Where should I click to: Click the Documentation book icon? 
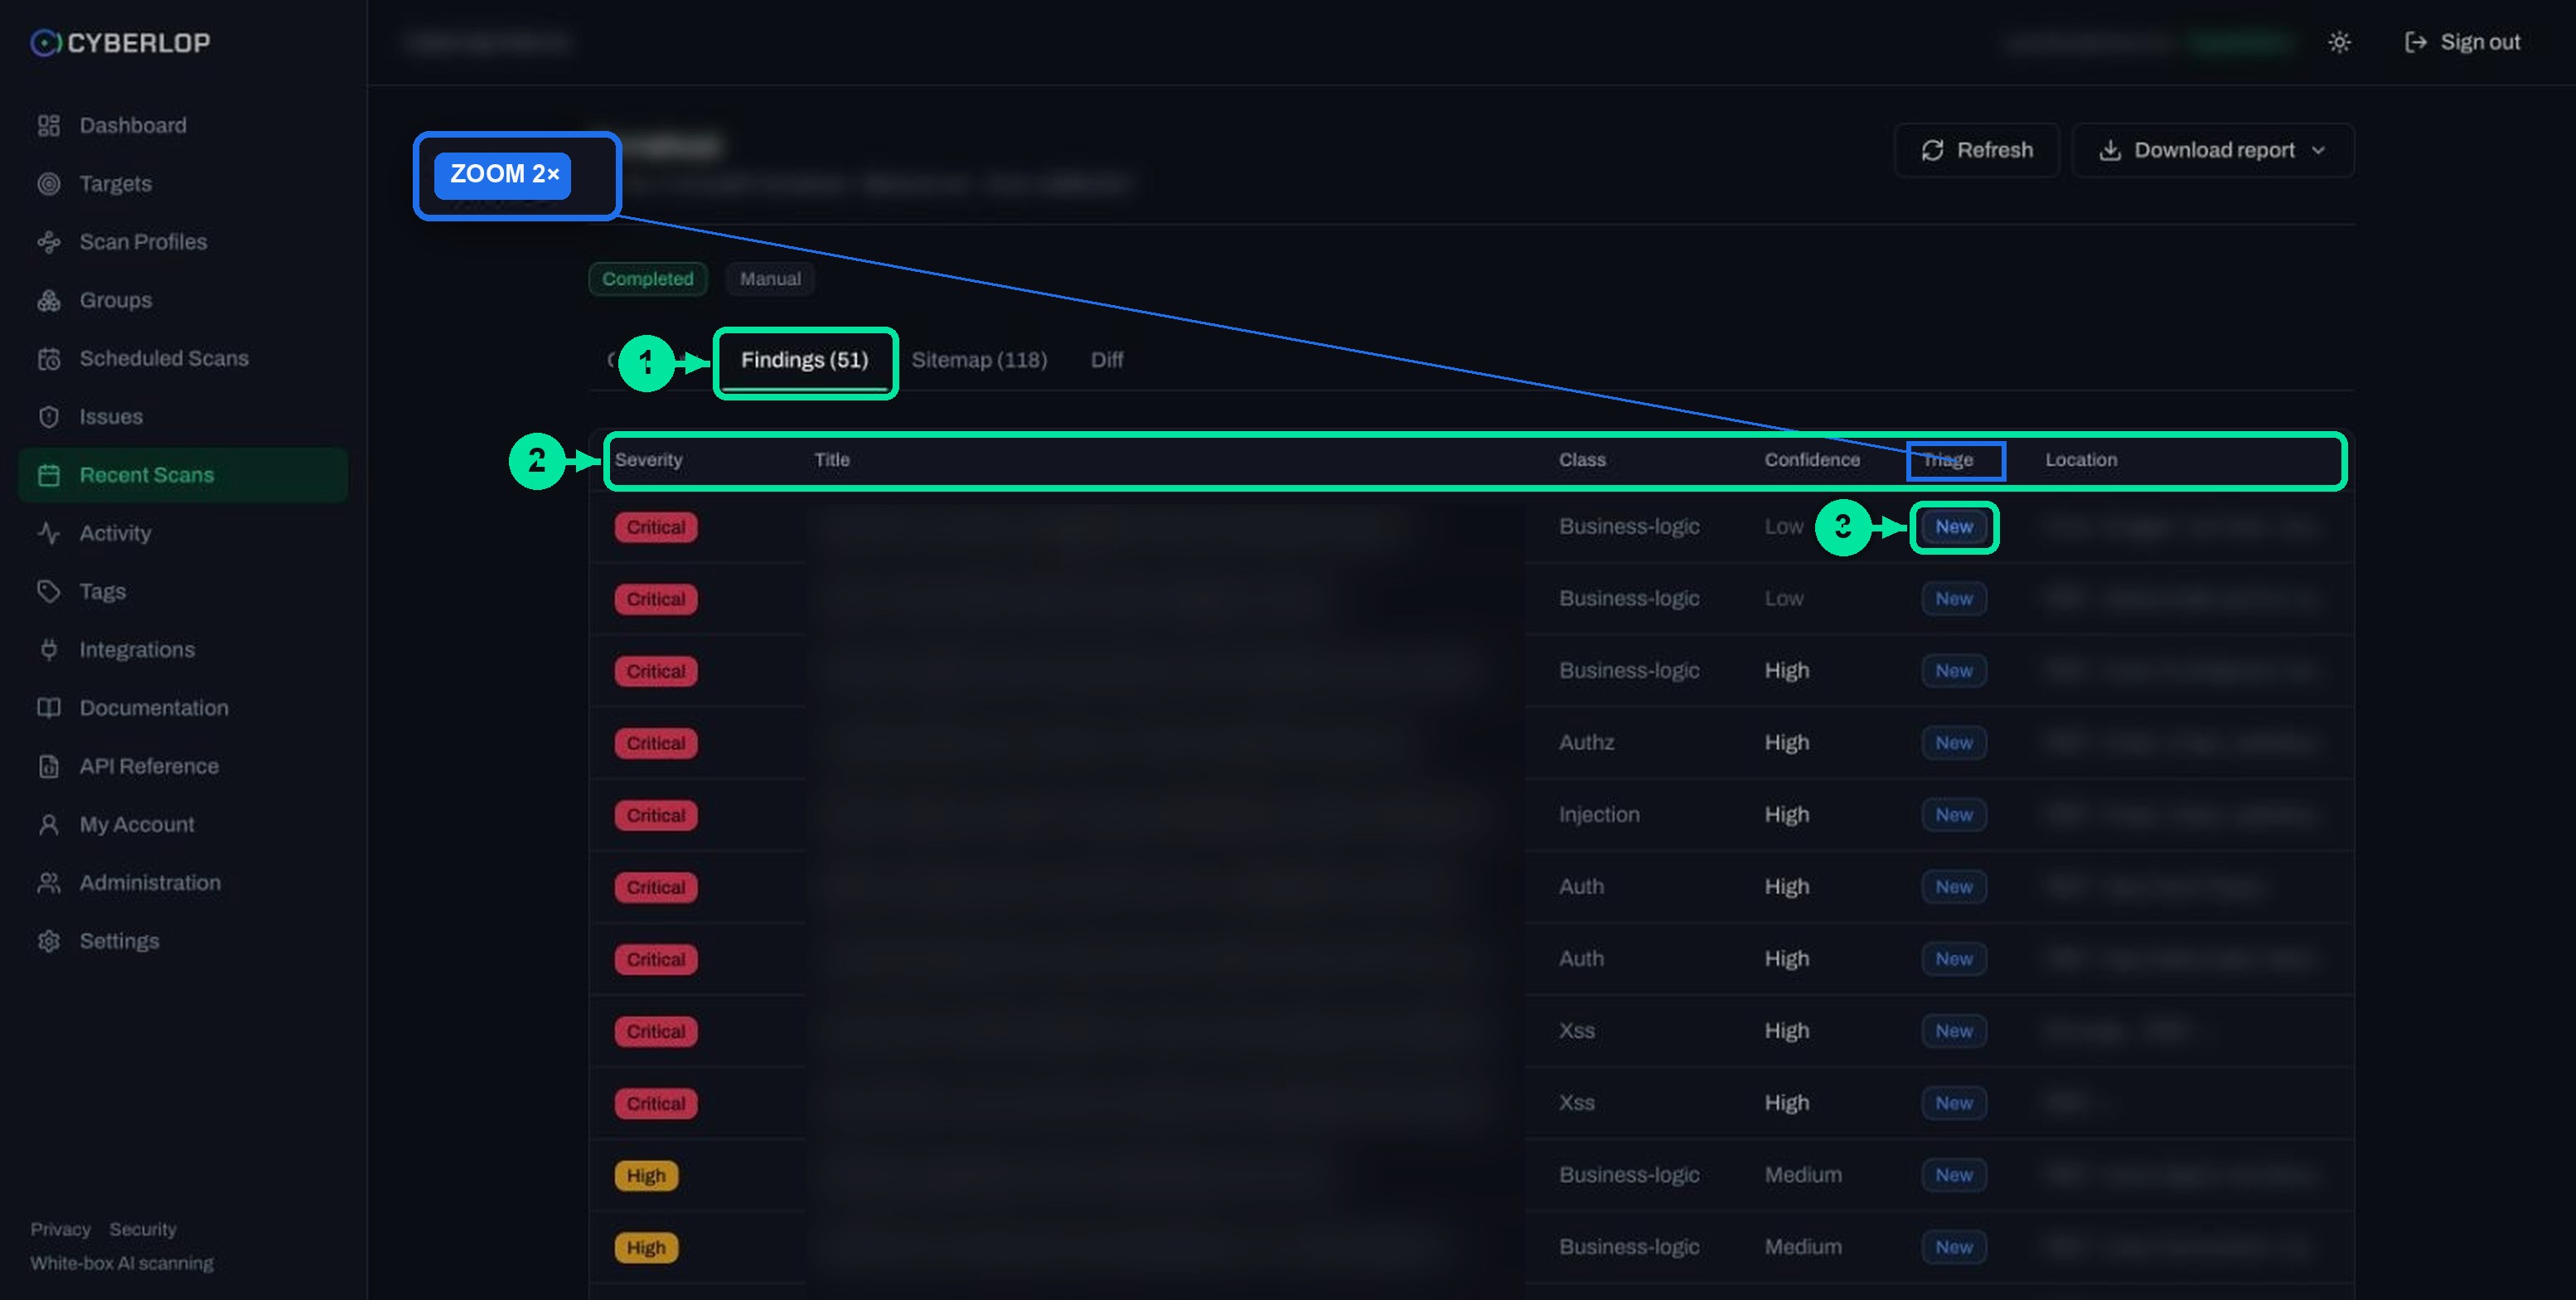coord(48,707)
